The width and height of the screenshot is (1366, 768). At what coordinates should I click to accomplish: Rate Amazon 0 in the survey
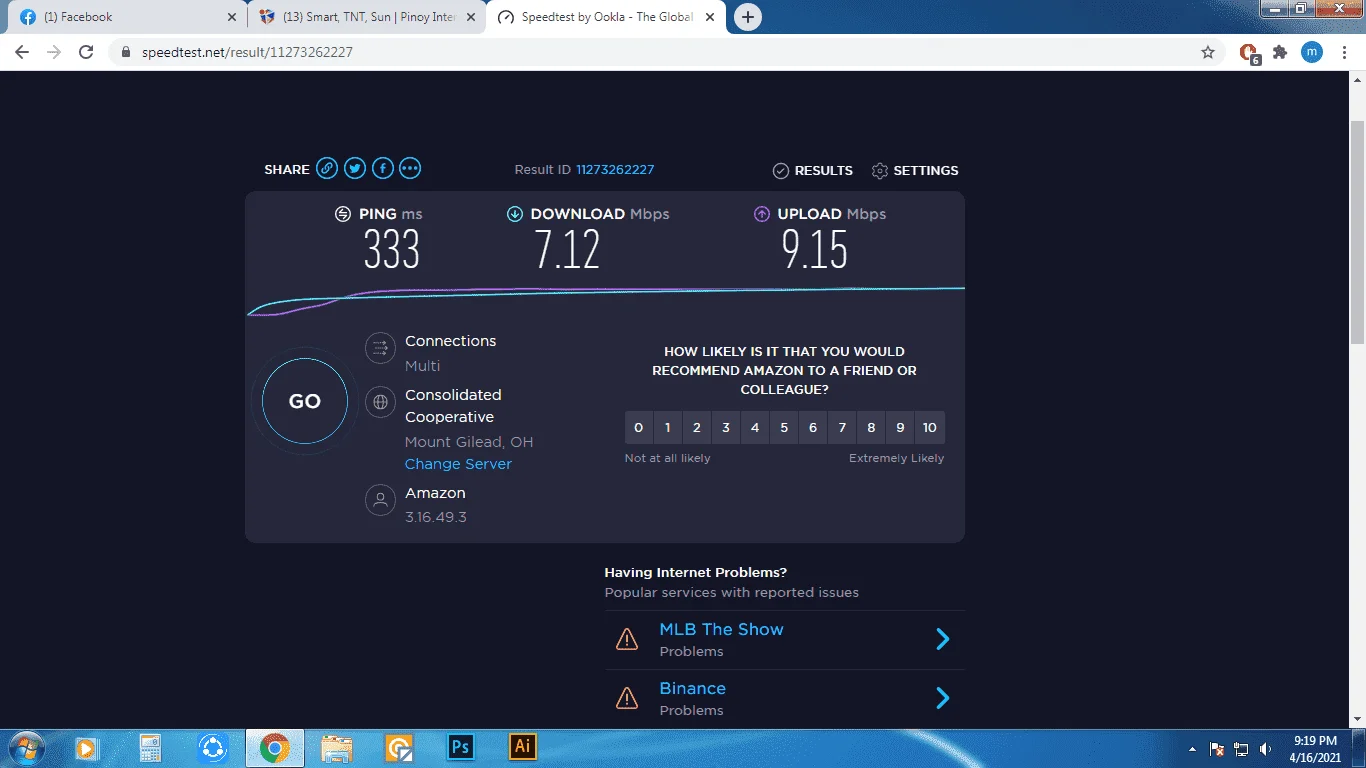tap(639, 427)
